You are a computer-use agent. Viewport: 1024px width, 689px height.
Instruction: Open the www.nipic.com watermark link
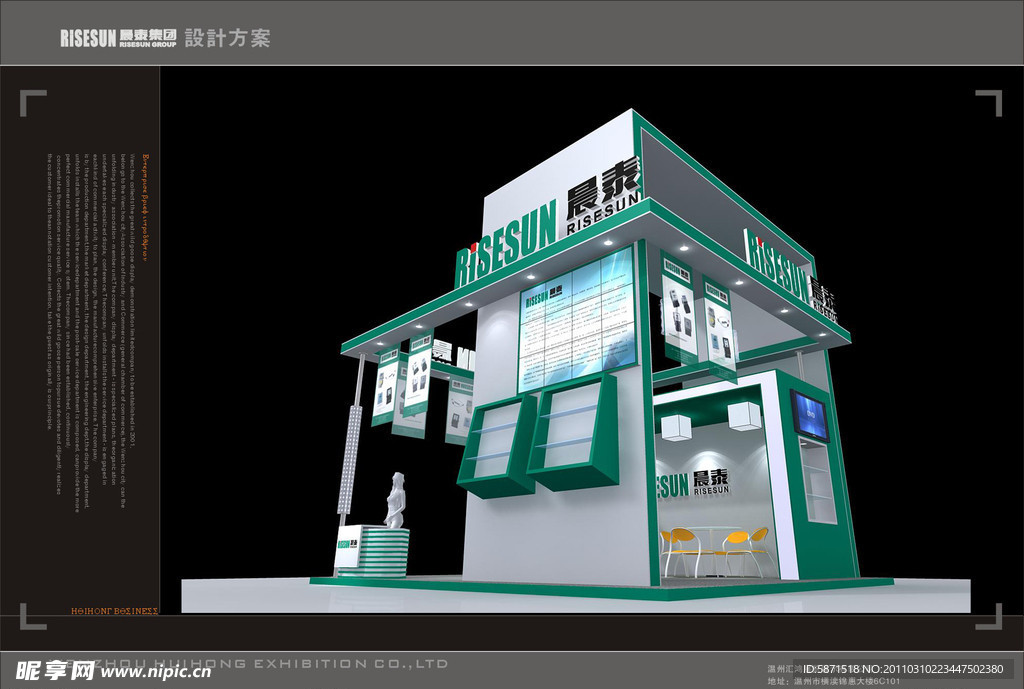click(157, 671)
